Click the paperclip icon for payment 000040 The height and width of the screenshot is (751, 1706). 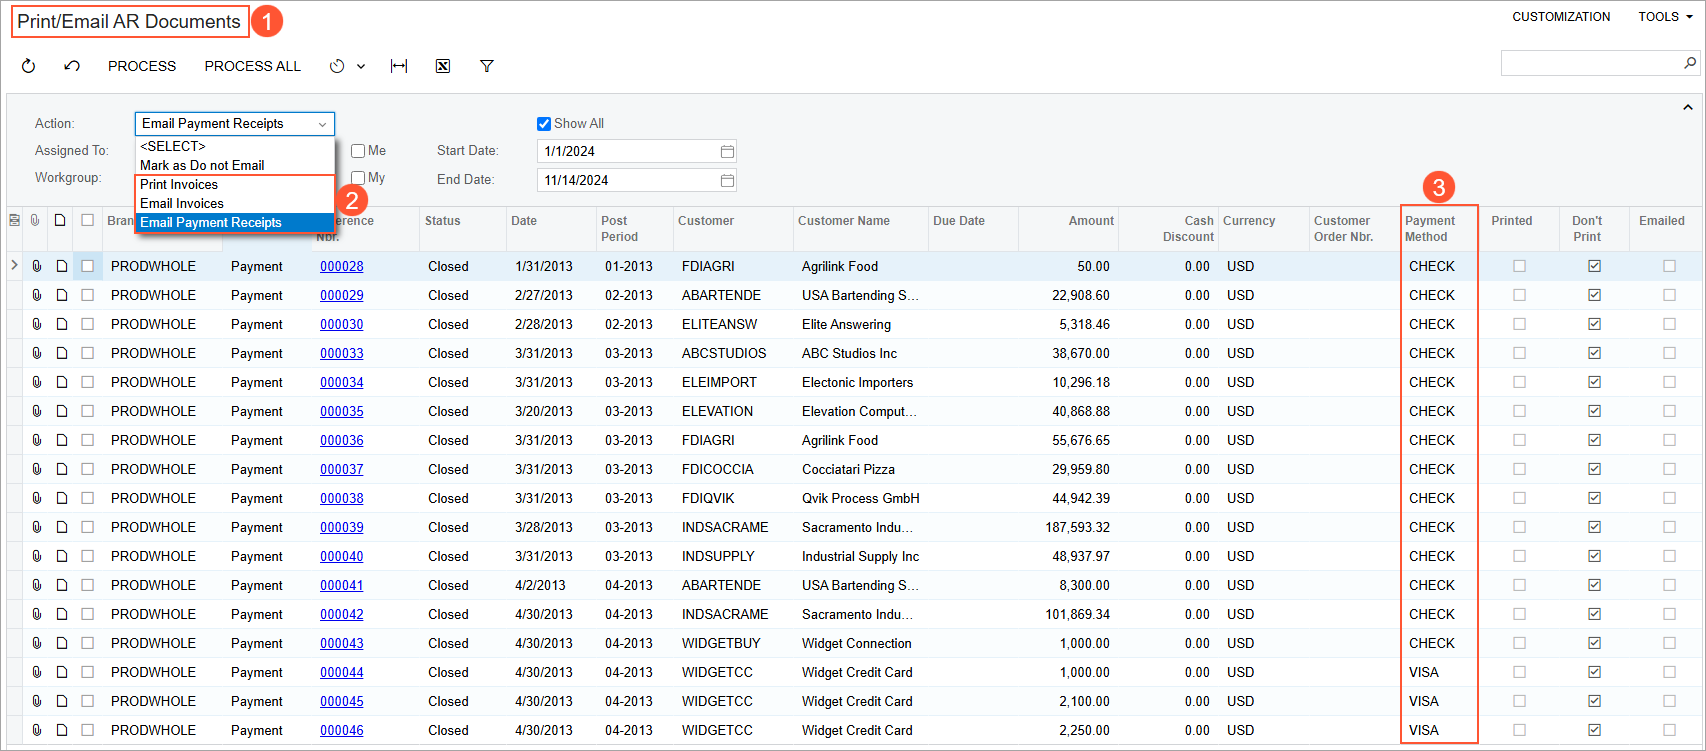point(36,556)
